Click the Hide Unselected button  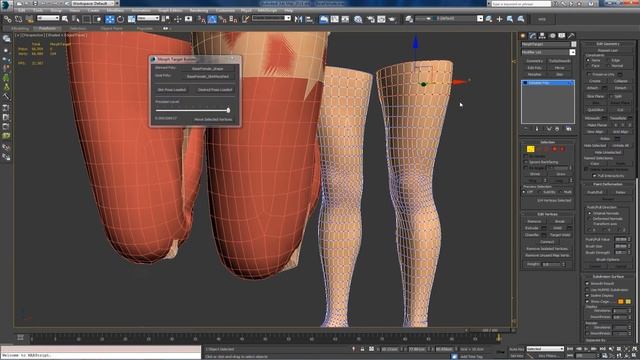tap(607, 152)
